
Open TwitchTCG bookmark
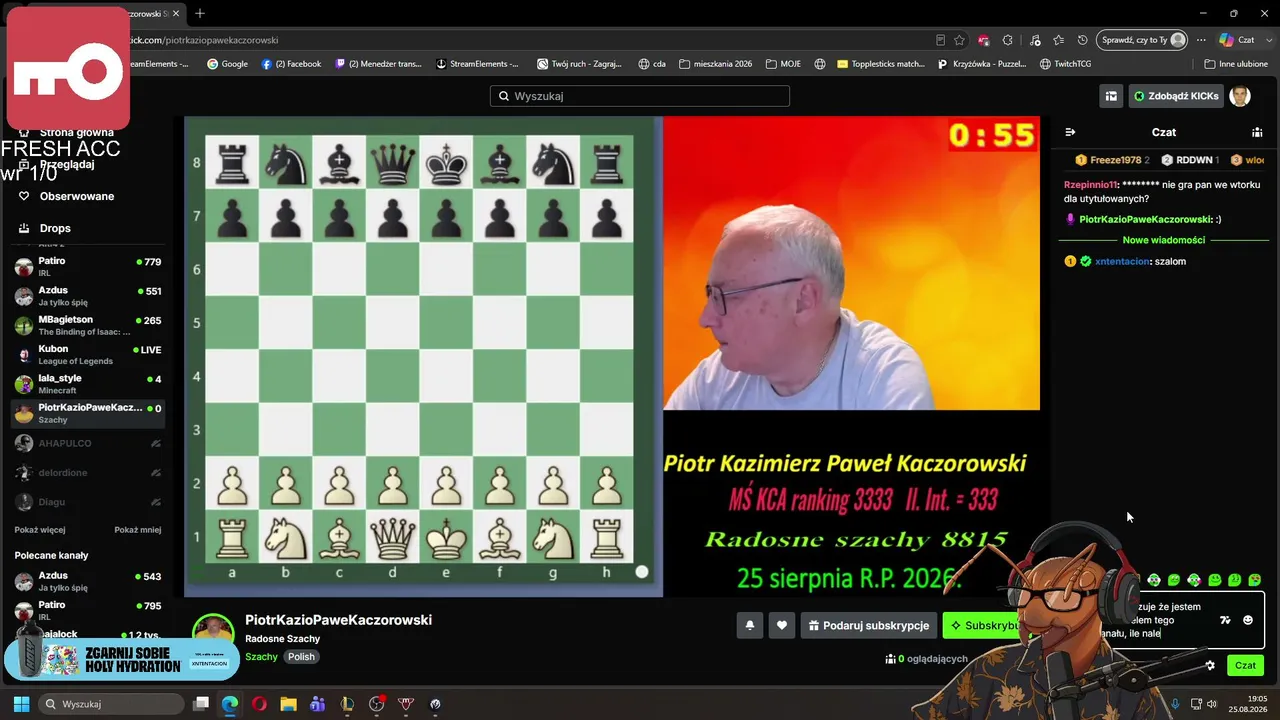pyautogui.click(x=1065, y=64)
